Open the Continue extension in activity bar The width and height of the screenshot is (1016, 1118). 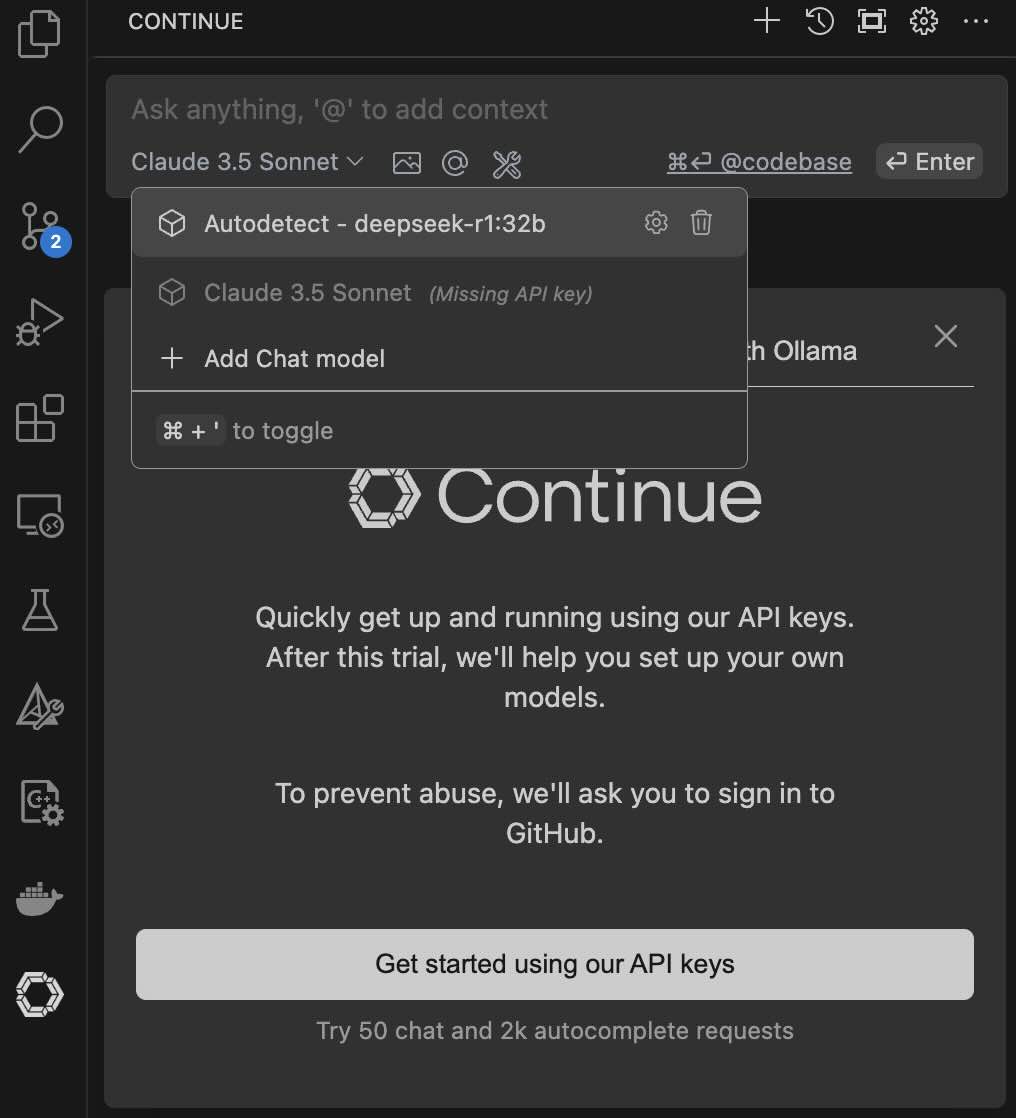[x=39, y=994]
